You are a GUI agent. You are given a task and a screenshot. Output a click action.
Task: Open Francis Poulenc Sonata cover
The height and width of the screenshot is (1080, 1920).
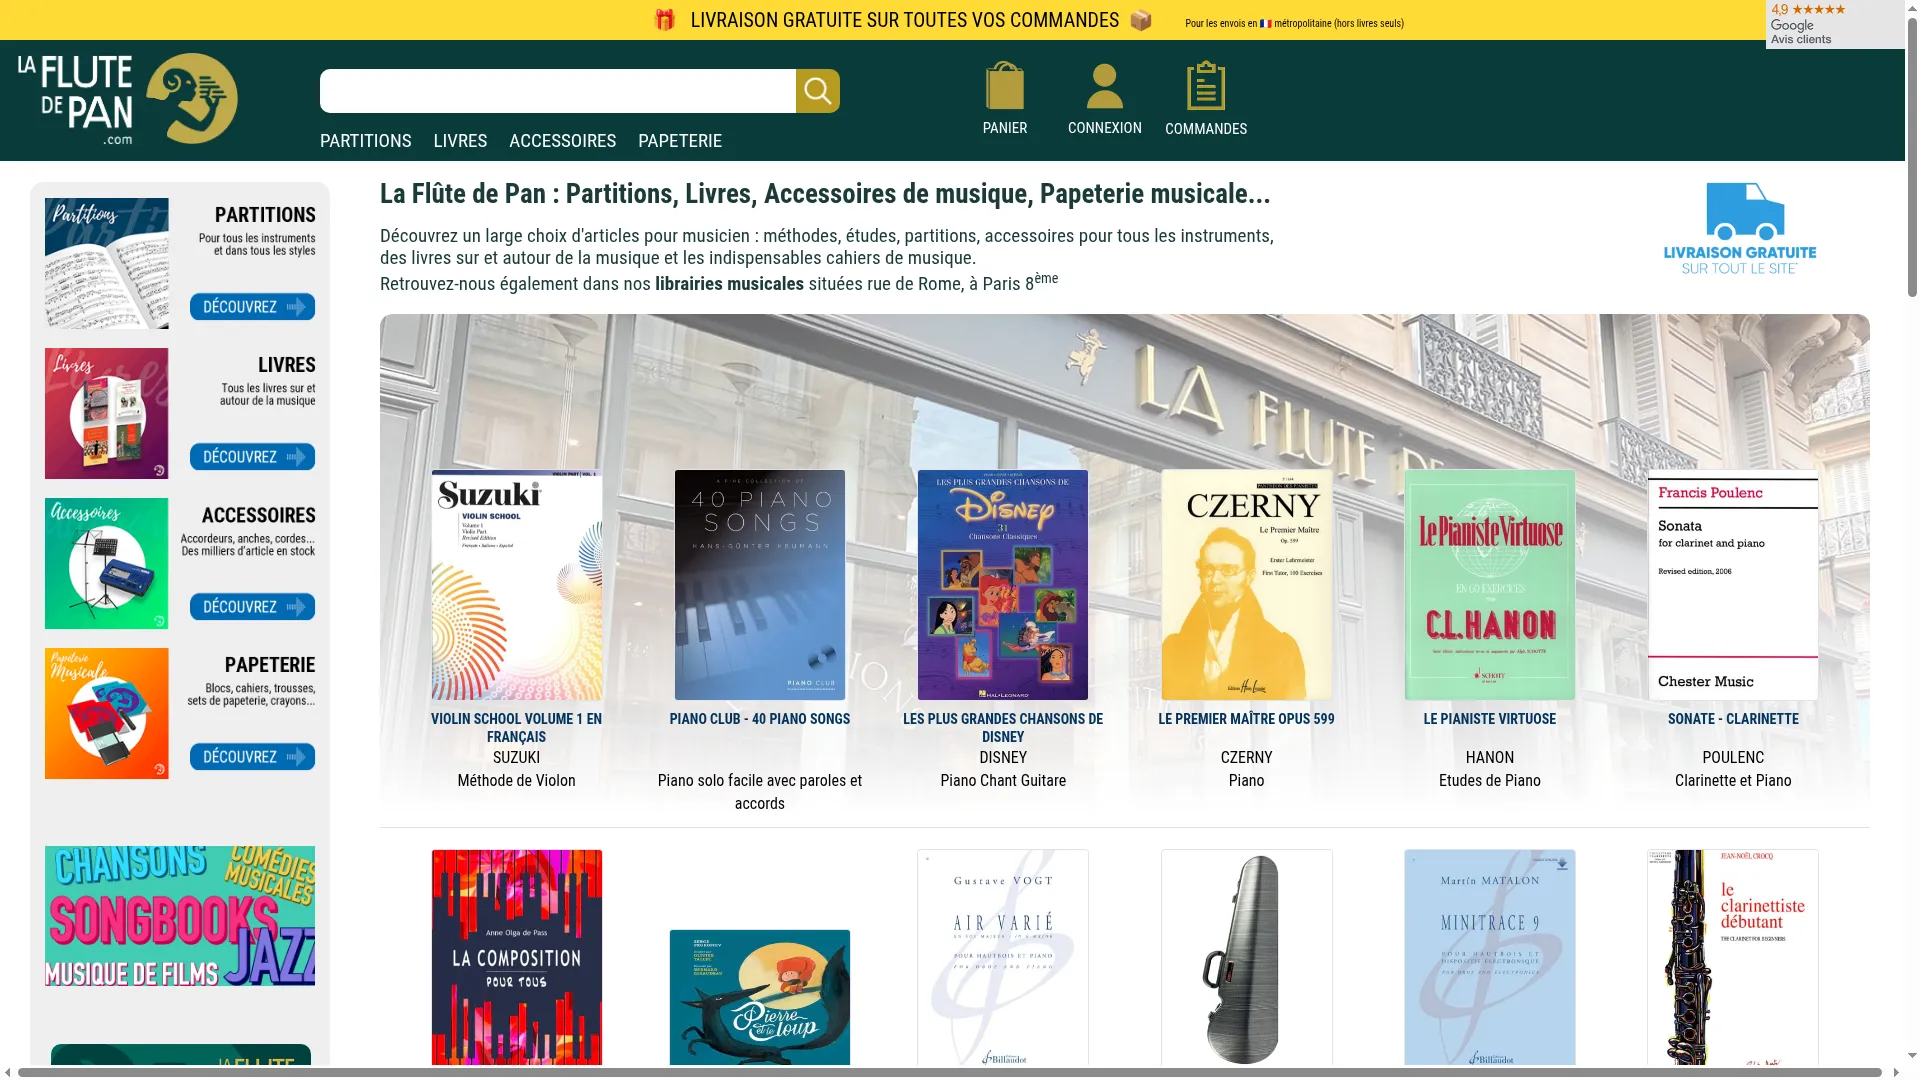1733,585
